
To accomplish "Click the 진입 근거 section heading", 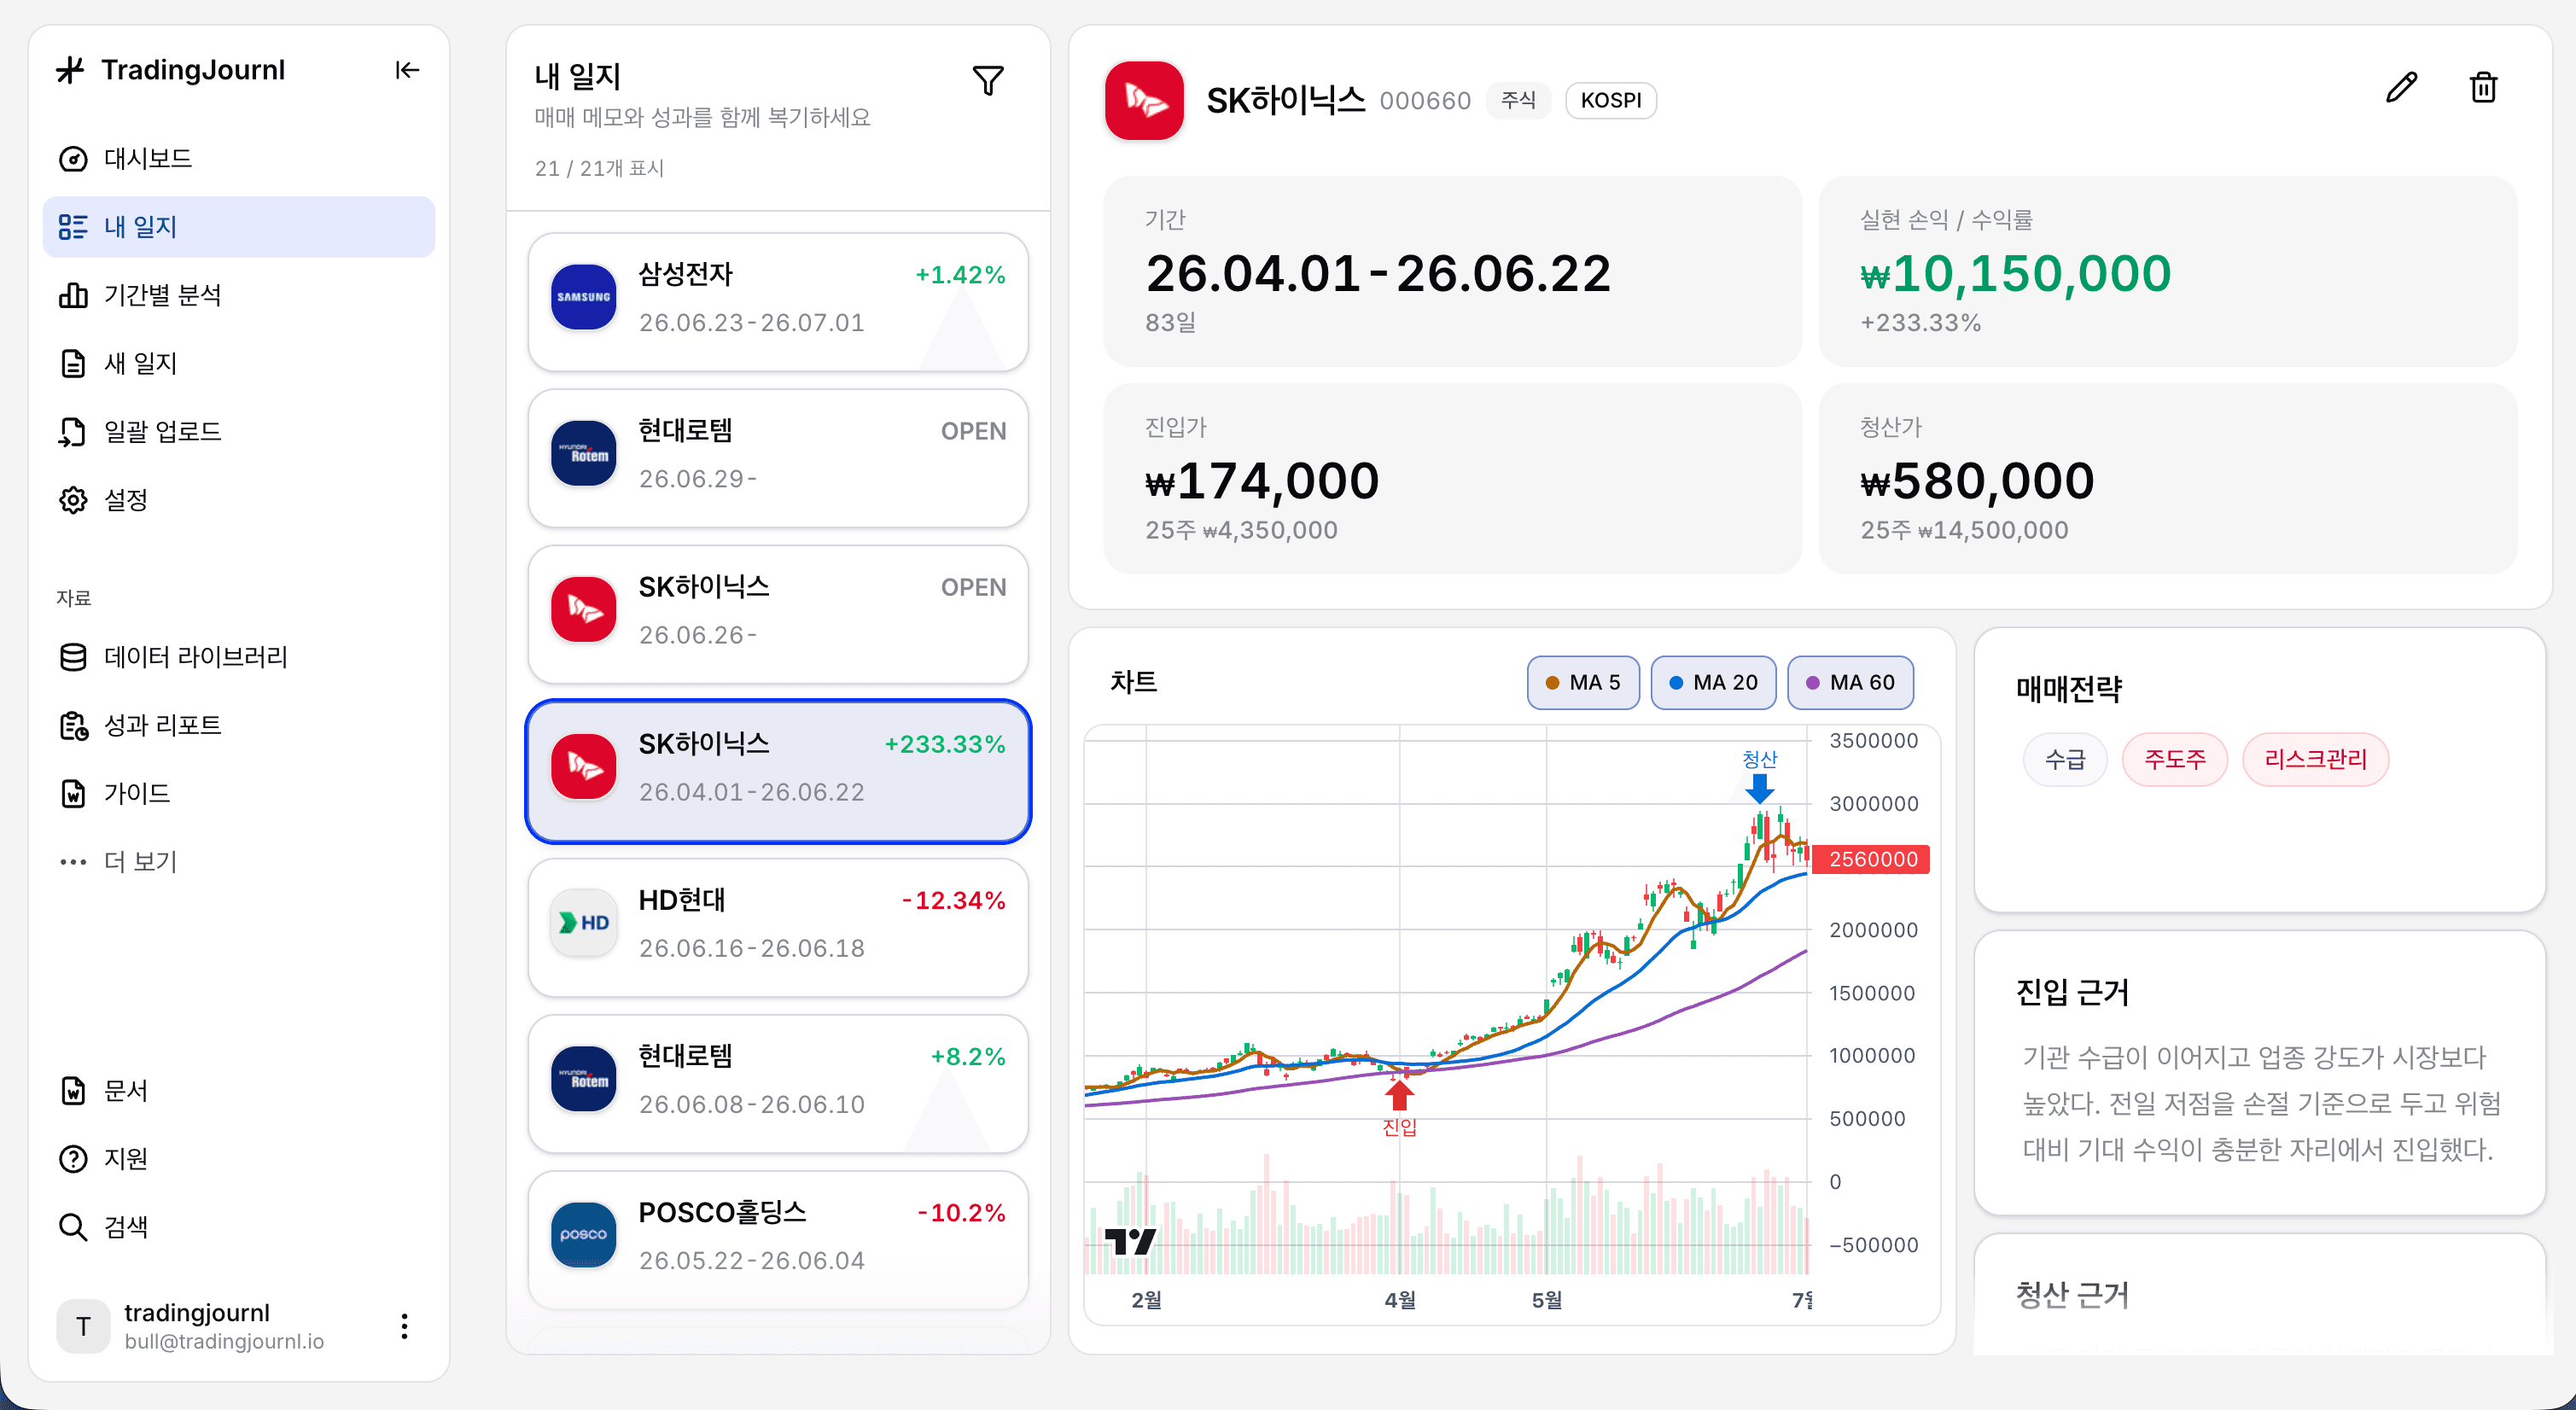I will pyautogui.click(x=2072, y=992).
